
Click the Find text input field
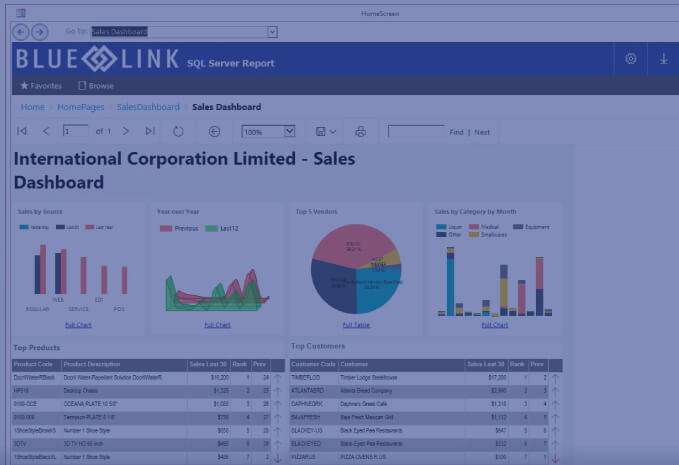pyautogui.click(x=415, y=131)
